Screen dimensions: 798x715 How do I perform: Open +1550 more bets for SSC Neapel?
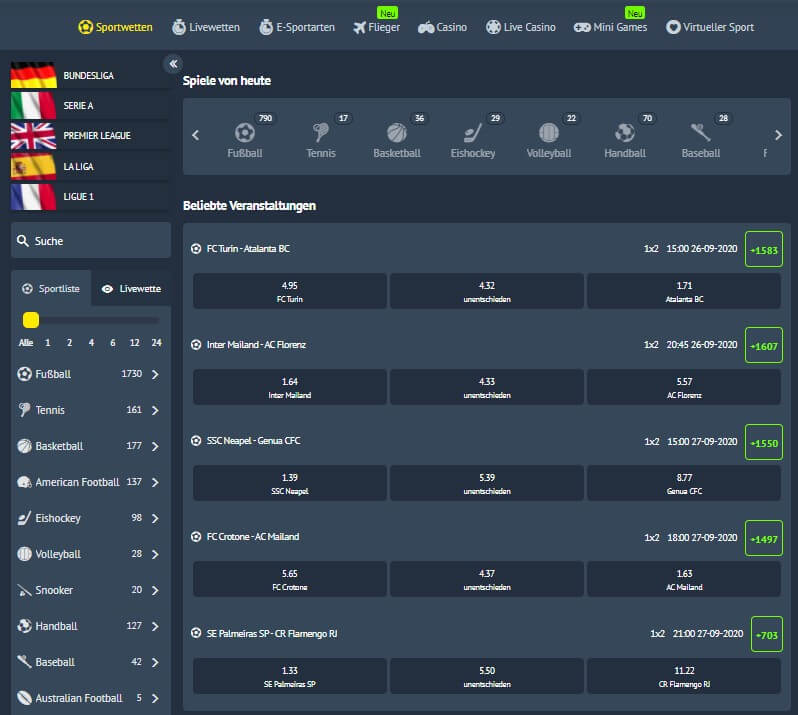[x=763, y=442]
